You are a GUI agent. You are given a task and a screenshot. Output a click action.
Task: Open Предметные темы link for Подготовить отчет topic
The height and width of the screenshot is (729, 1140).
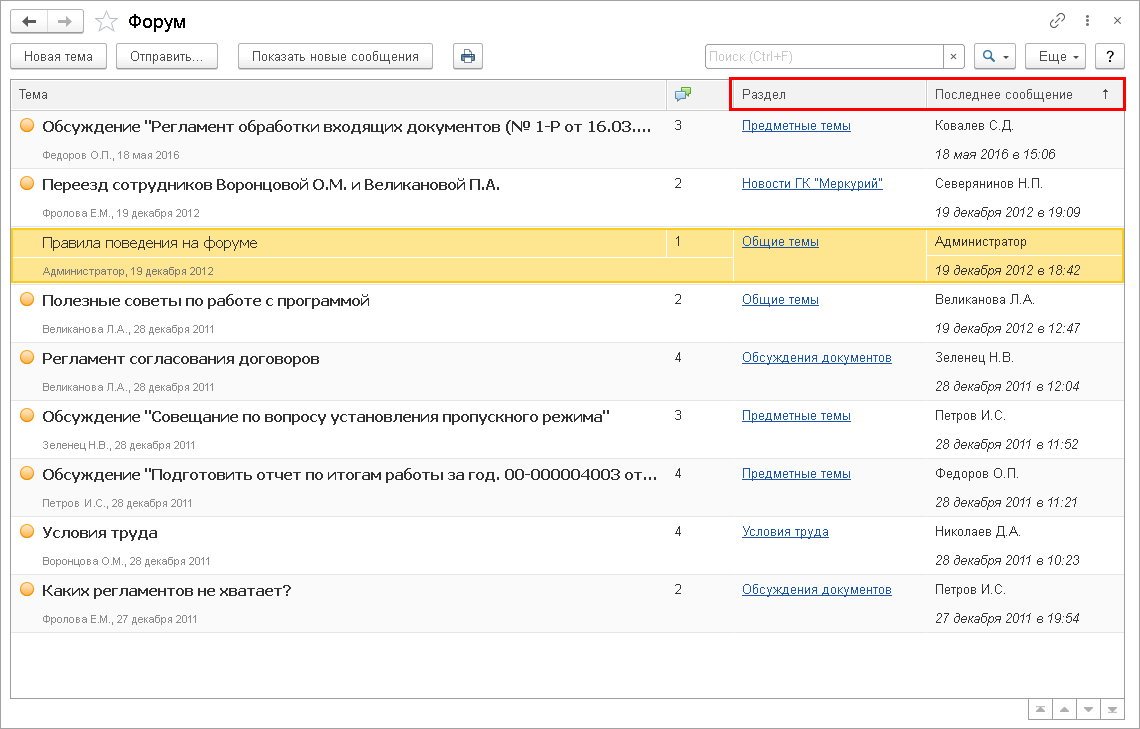[796, 474]
